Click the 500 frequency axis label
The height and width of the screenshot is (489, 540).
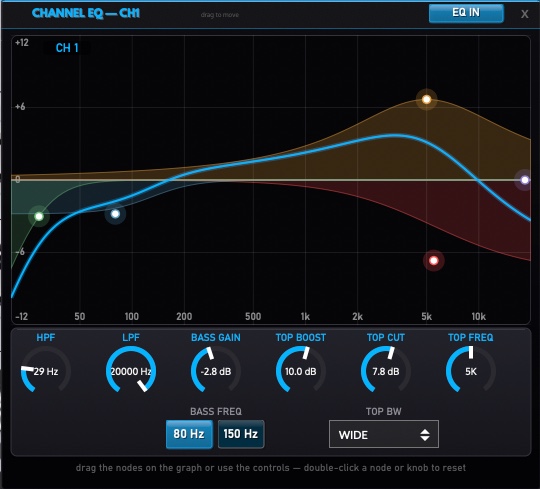(x=253, y=316)
